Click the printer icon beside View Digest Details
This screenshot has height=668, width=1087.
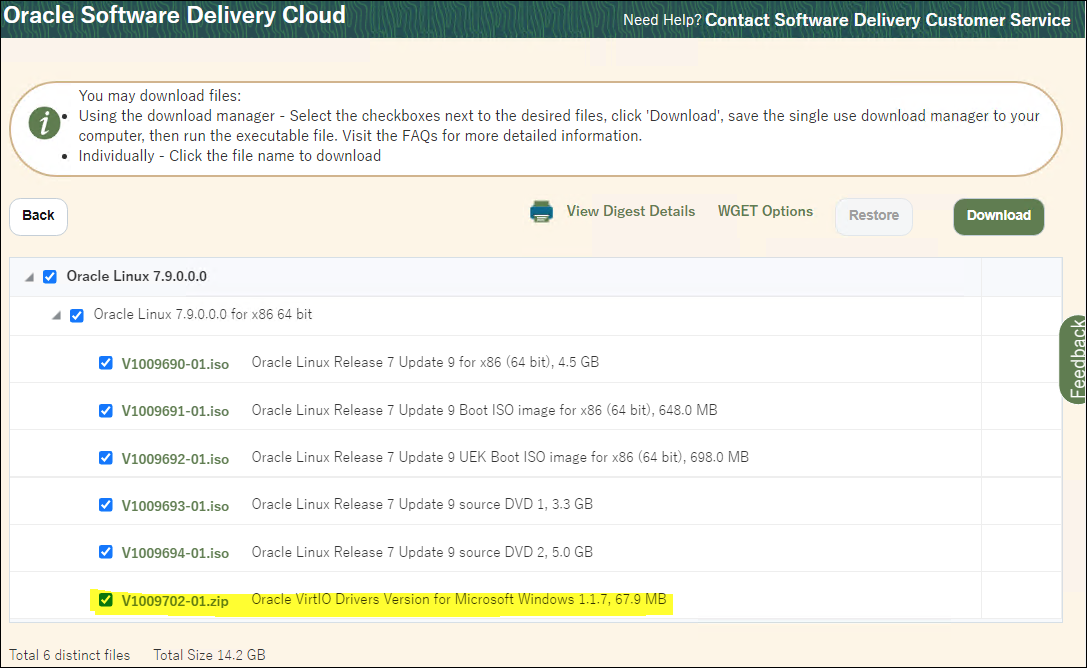click(541, 211)
